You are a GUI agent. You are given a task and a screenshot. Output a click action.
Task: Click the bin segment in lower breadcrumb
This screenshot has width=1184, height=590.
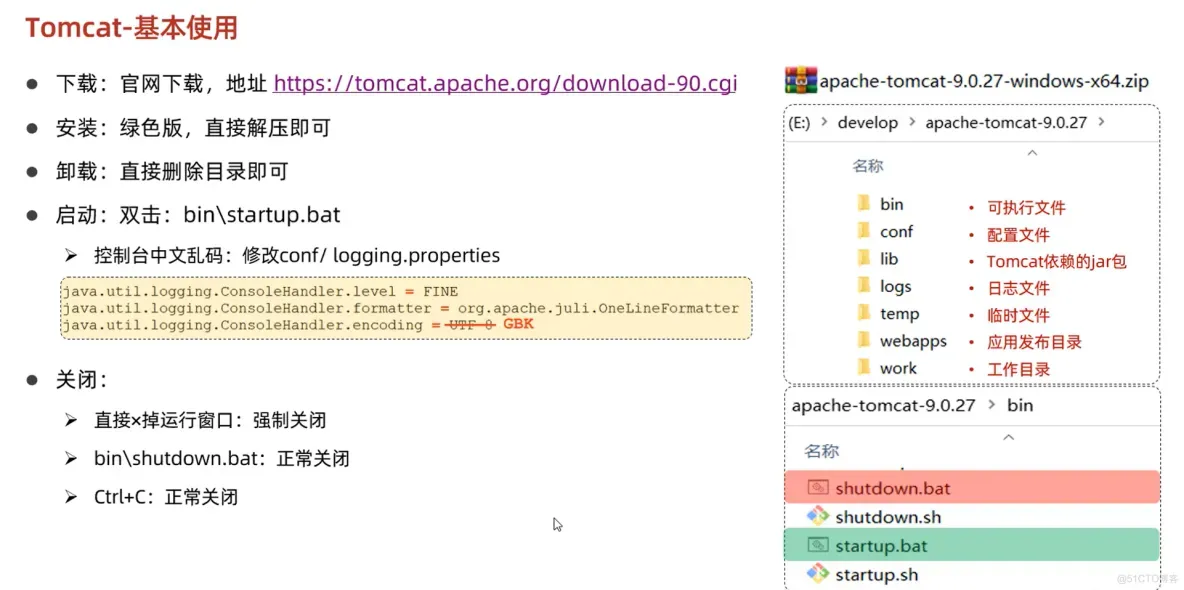pyautogui.click(x=1020, y=406)
